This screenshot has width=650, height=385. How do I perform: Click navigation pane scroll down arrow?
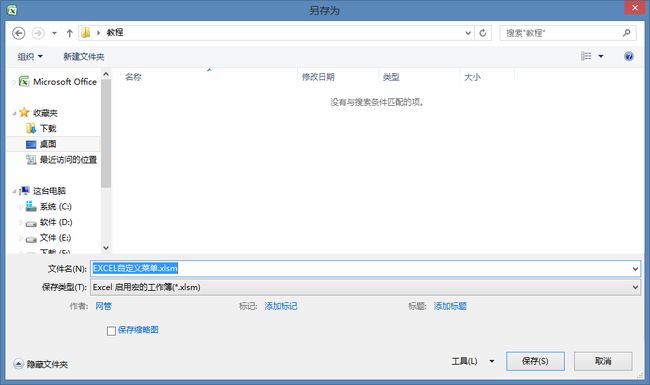(x=106, y=247)
